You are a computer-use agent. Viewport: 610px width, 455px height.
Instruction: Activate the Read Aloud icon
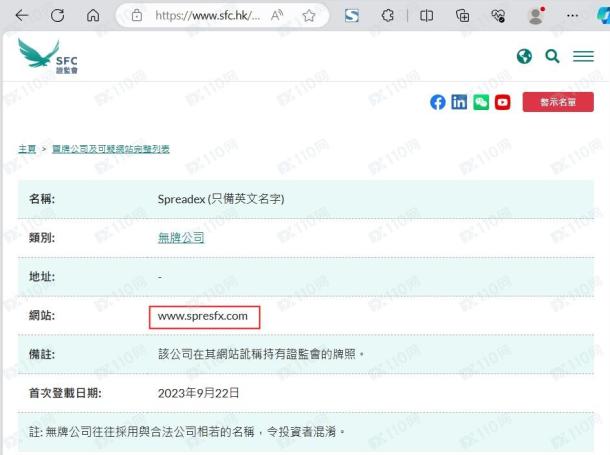pyautogui.click(x=277, y=16)
